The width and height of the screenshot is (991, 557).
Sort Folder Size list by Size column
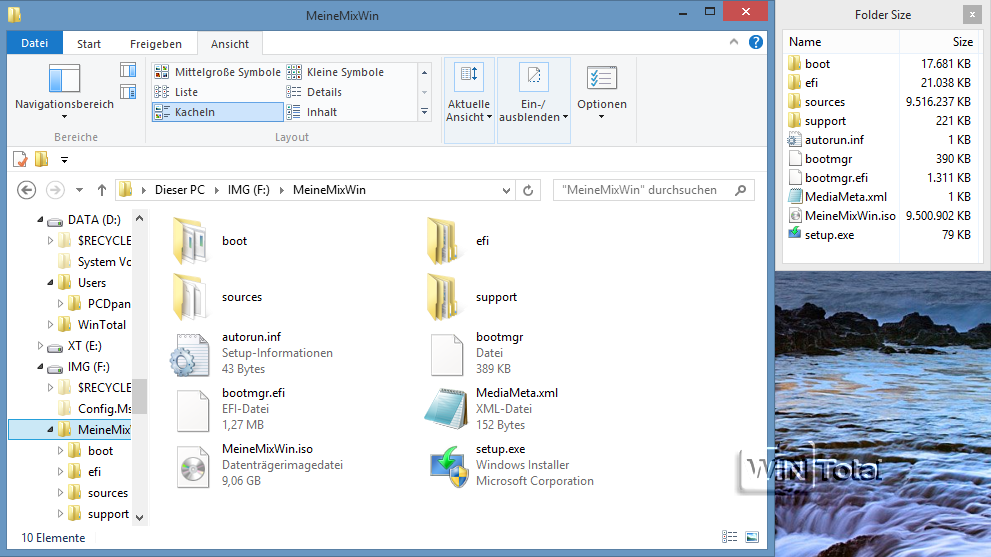(x=941, y=42)
